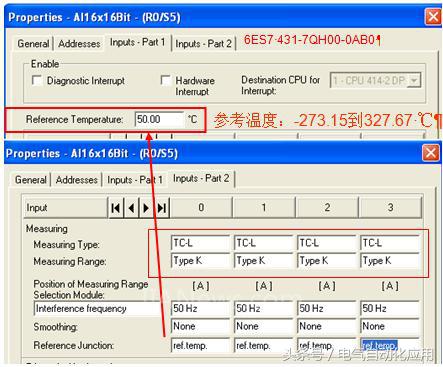Select Inputs - Part 2 tab in lower window
Image resolution: width=443 pixels, height=367 pixels.
201,178
